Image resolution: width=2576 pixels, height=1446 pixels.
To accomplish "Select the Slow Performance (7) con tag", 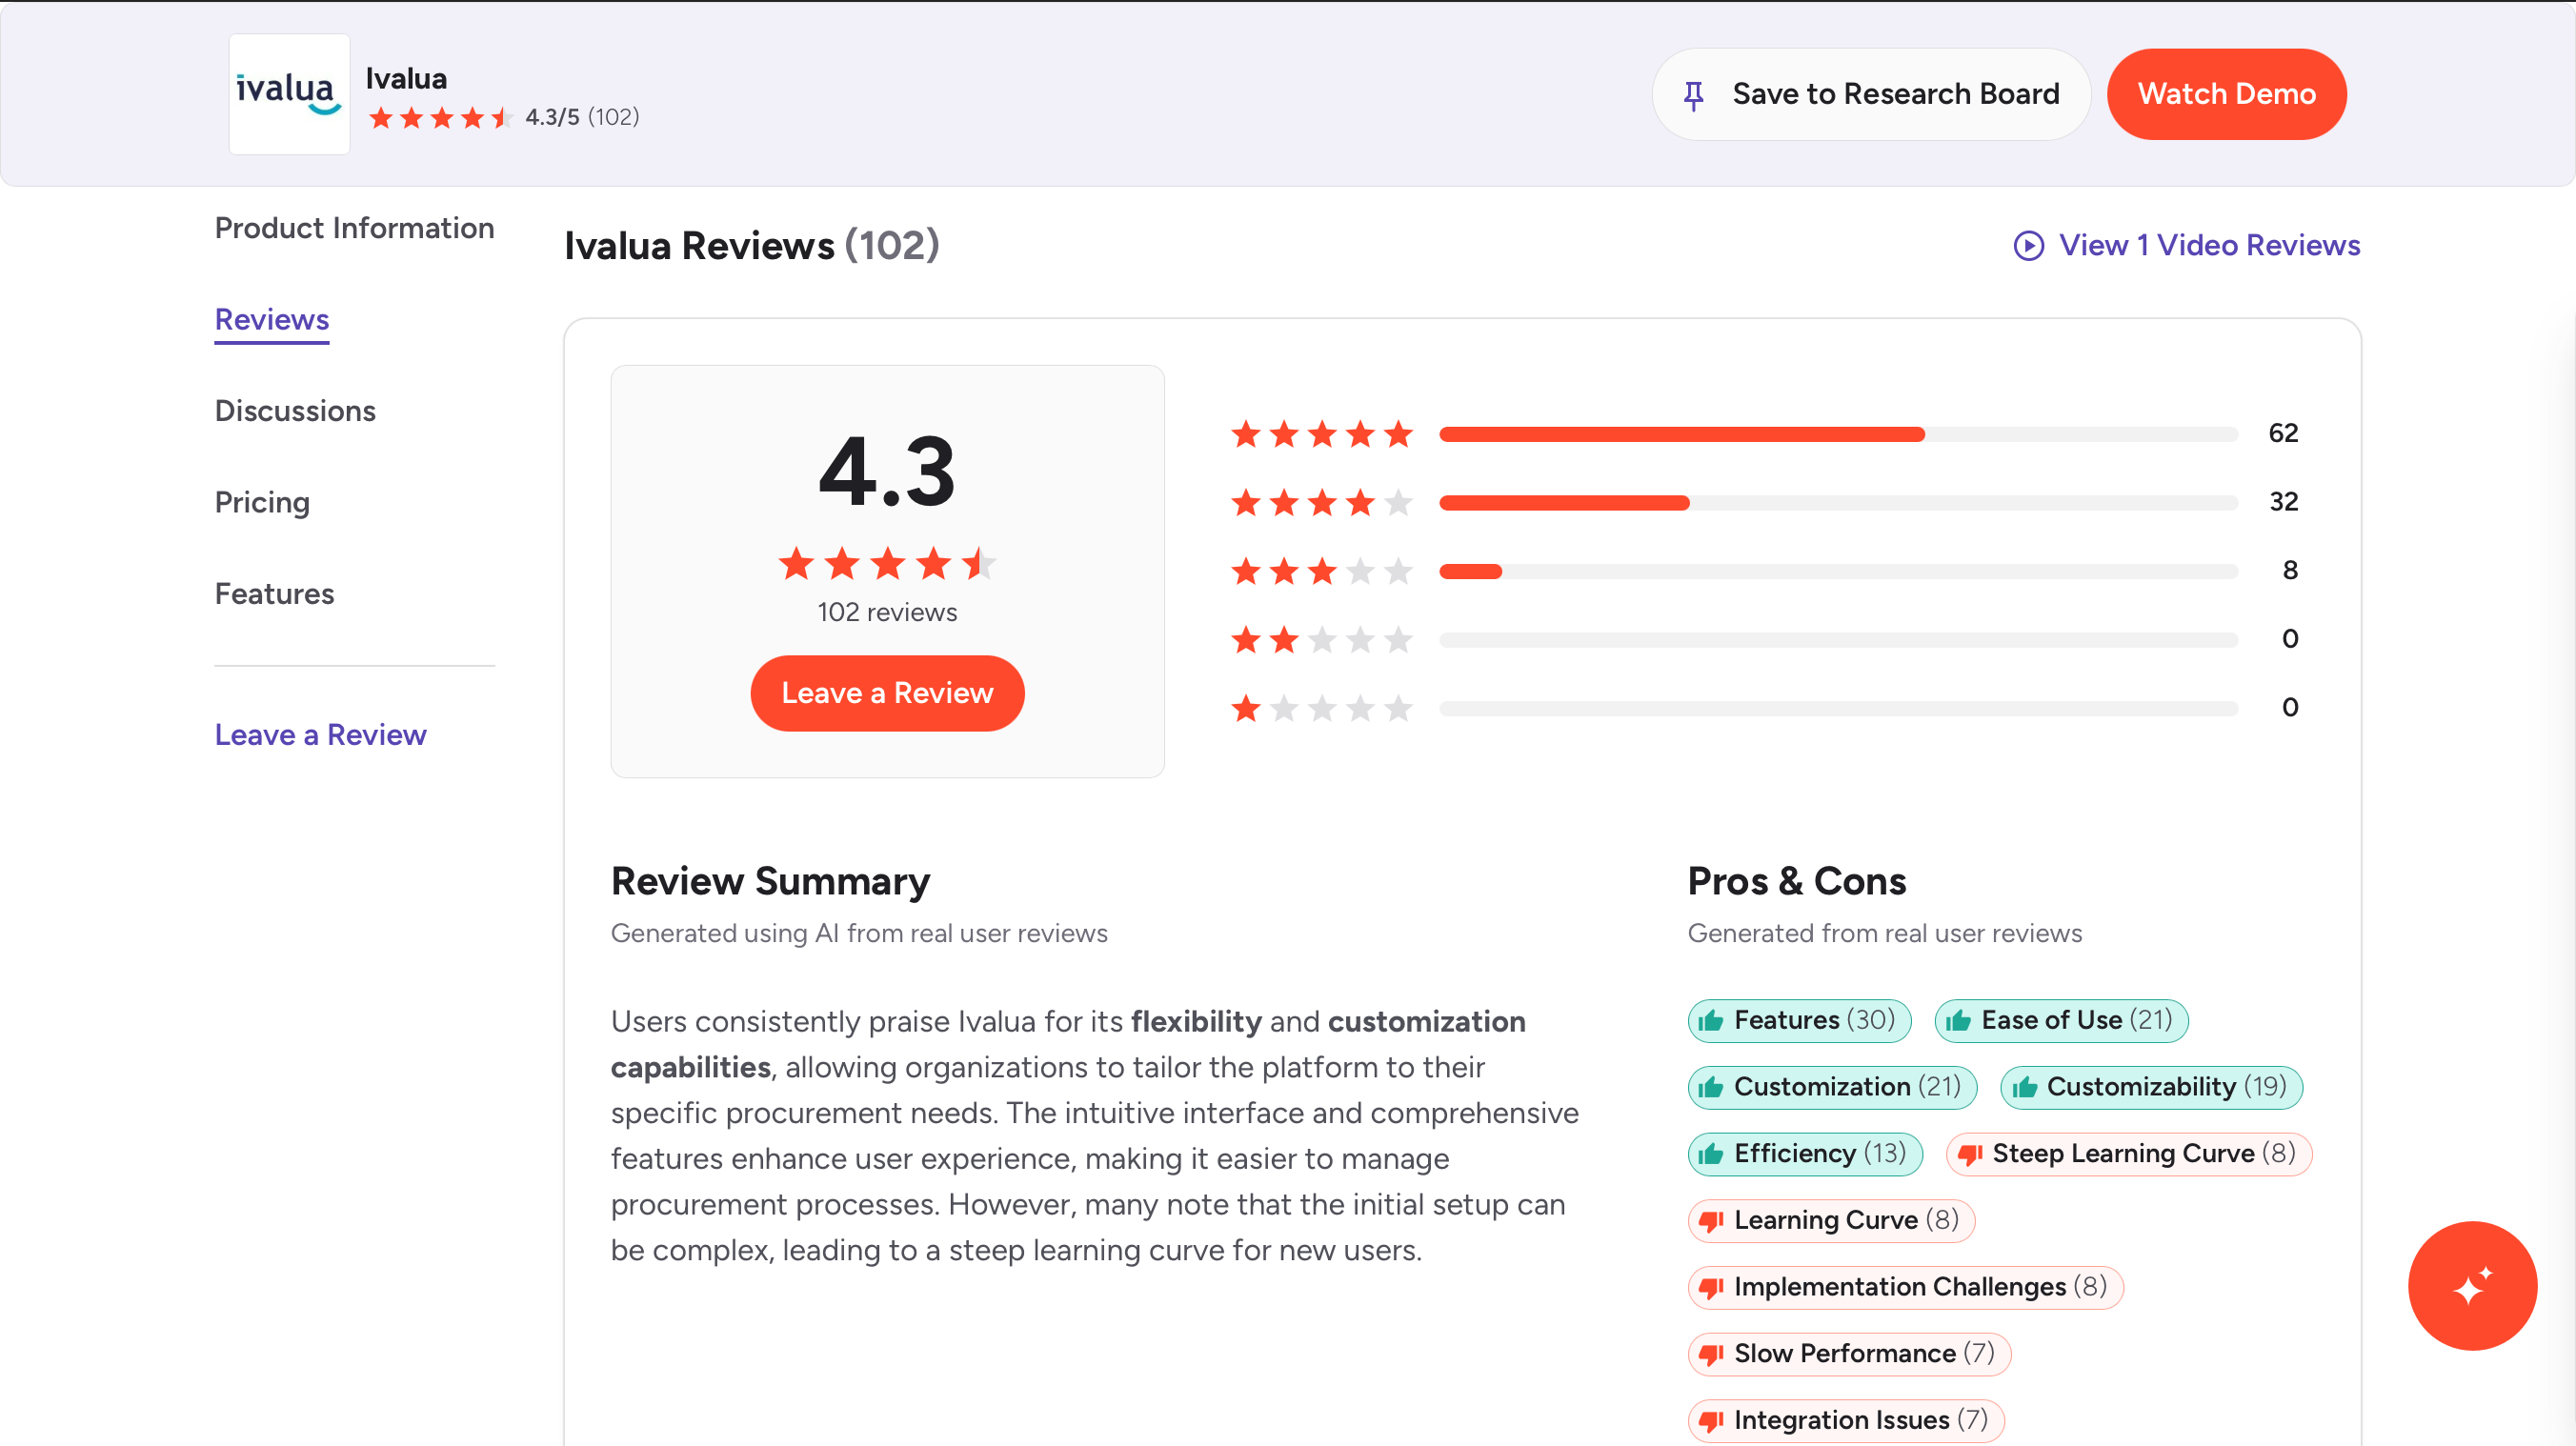I will coord(1849,1354).
